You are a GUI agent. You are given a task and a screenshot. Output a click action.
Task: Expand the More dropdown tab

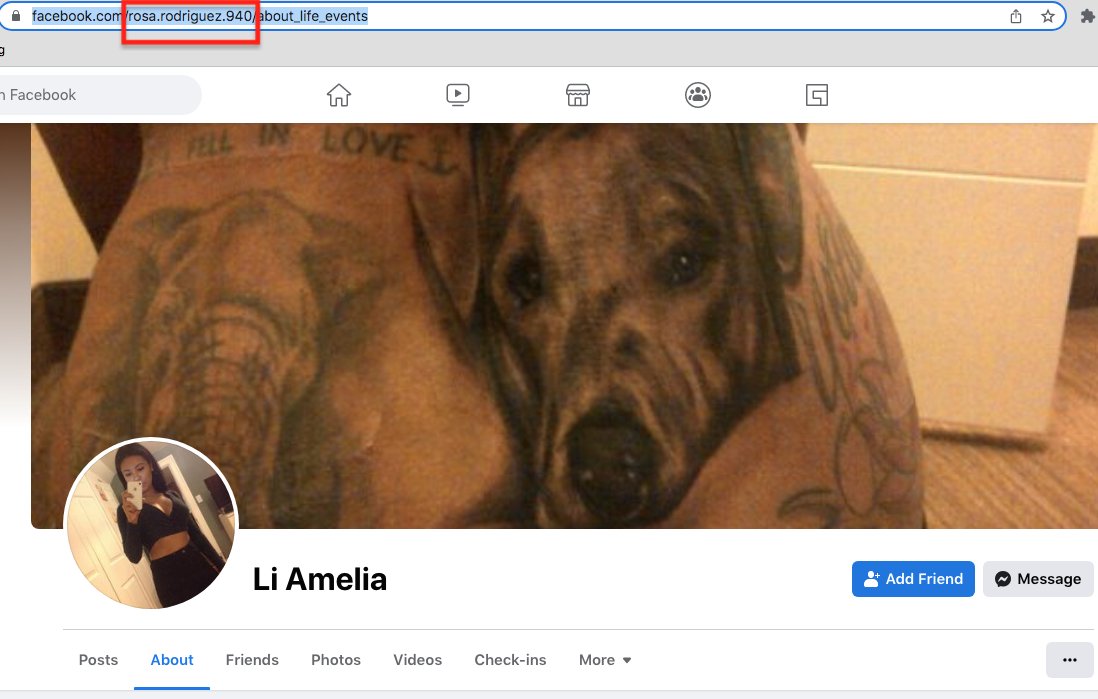pyautogui.click(x=605, y=660)
